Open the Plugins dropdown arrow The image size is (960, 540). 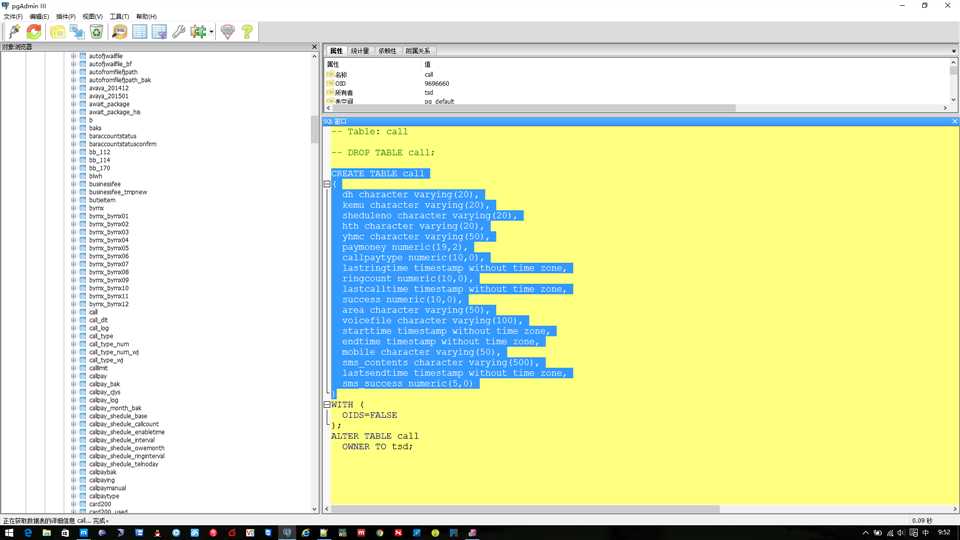coord(212,32)
